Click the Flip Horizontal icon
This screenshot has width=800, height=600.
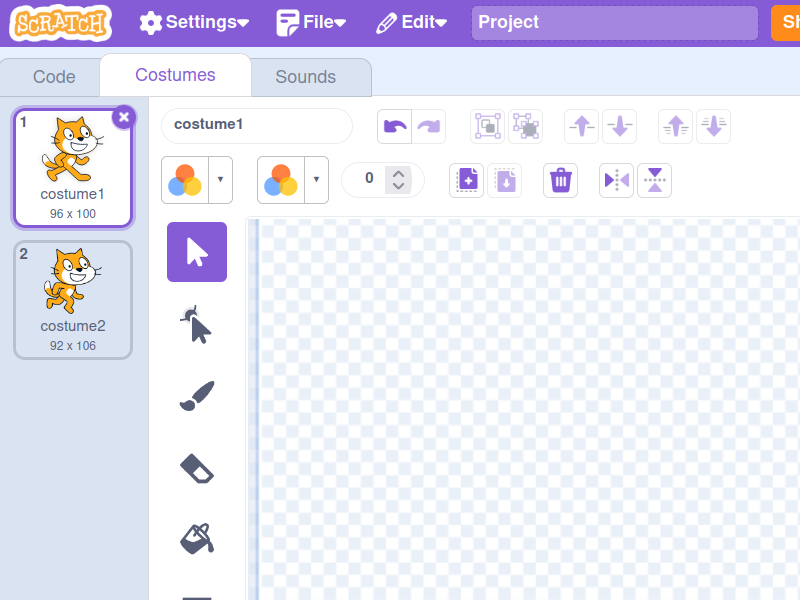pos(617,180)
